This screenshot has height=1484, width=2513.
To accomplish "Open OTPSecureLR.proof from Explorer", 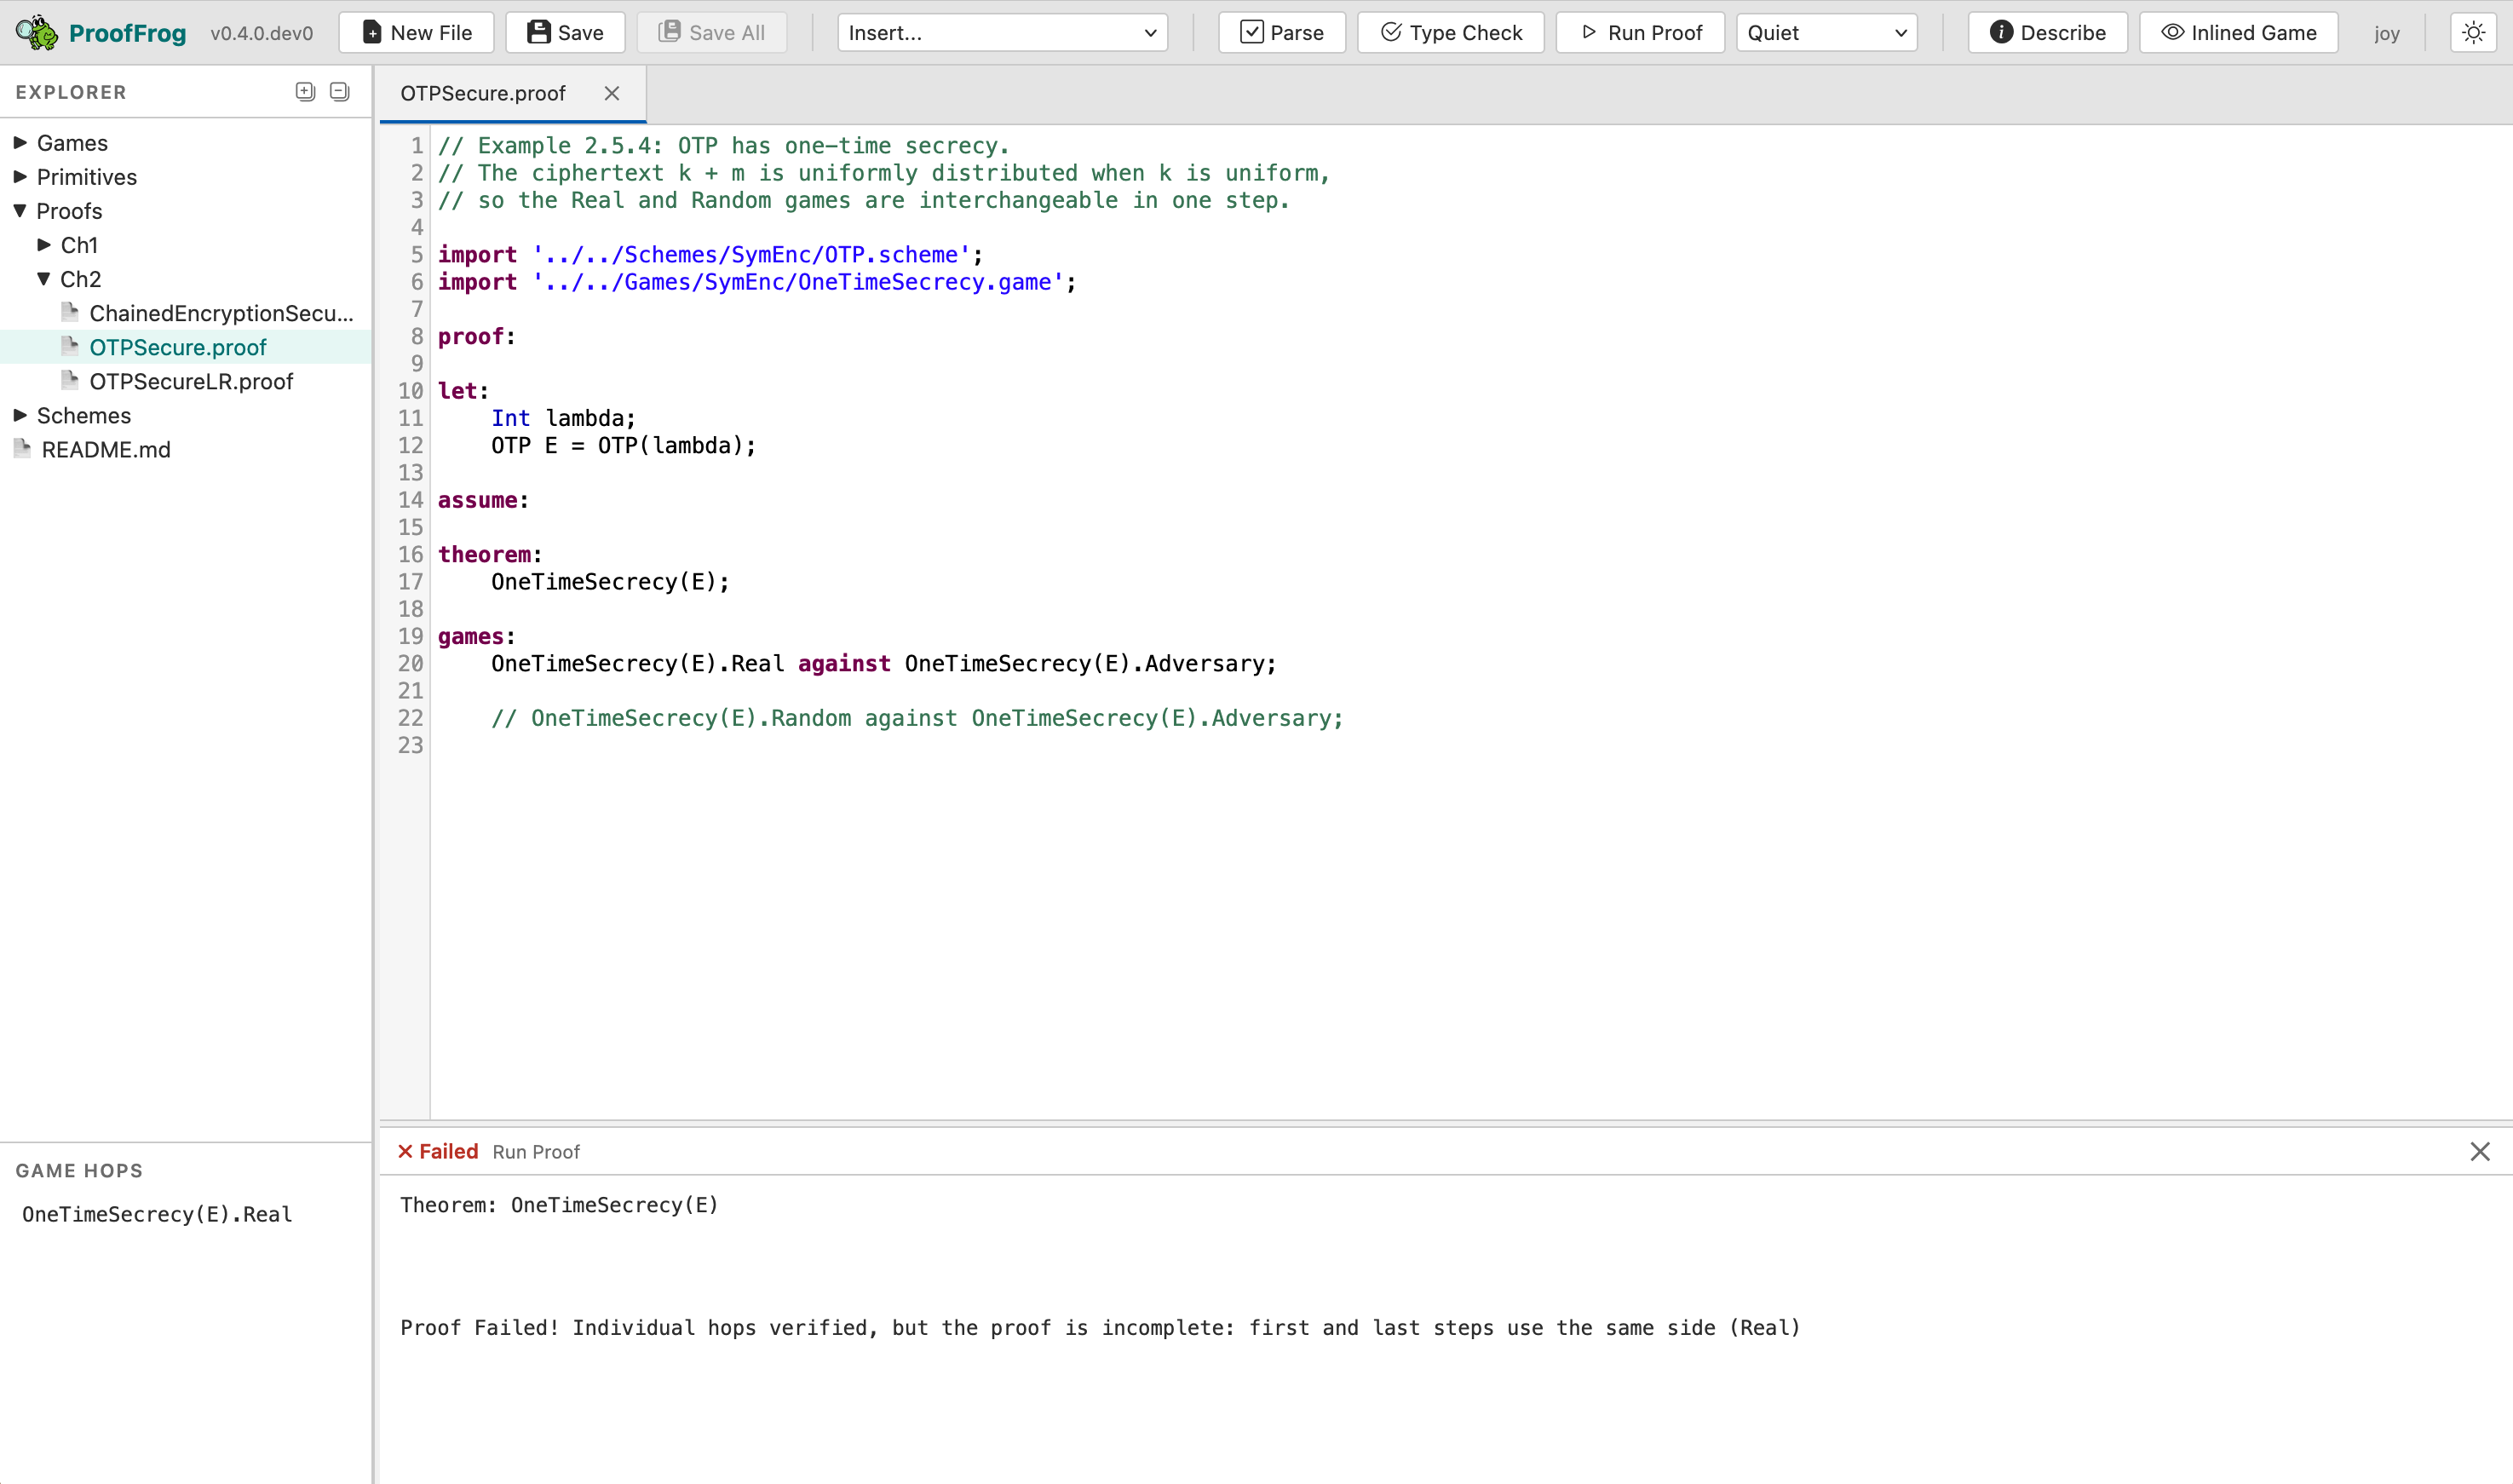I will pyautogui.click(x=191, y=381).
